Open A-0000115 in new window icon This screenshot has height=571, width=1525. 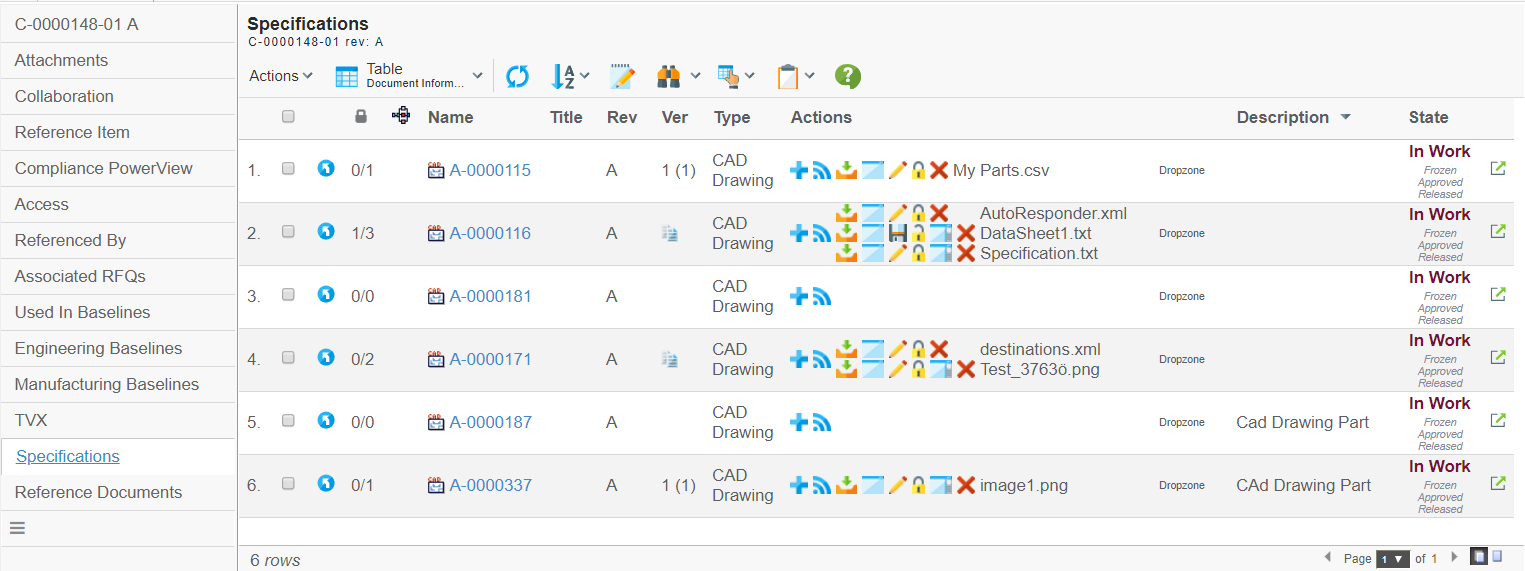(1497, 169)
